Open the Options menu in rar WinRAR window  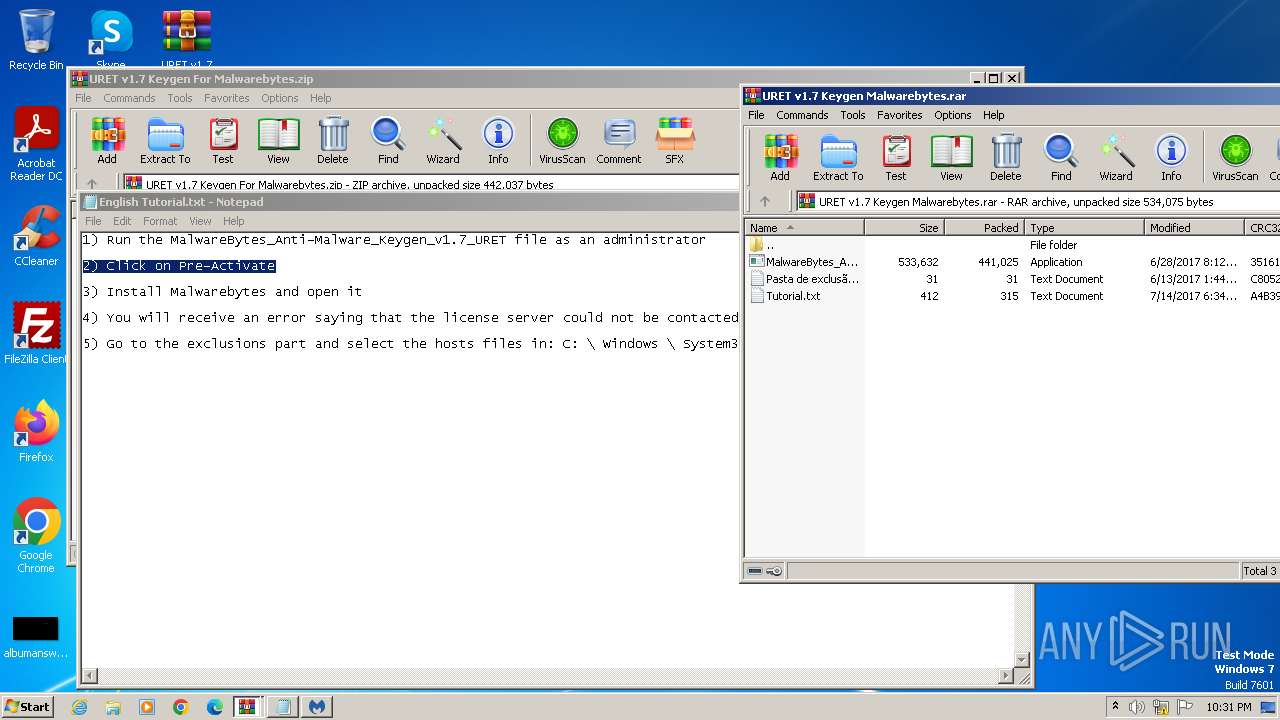click(x=953, y=115)
